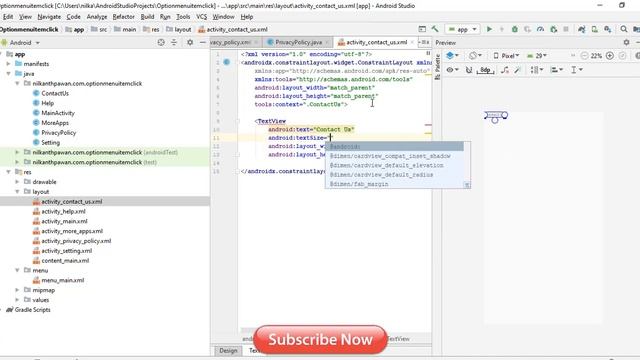The height and width of the screenshot is (360, 640).
Task: Select MainActivity in the project tree
Action: tap(58, 113)
